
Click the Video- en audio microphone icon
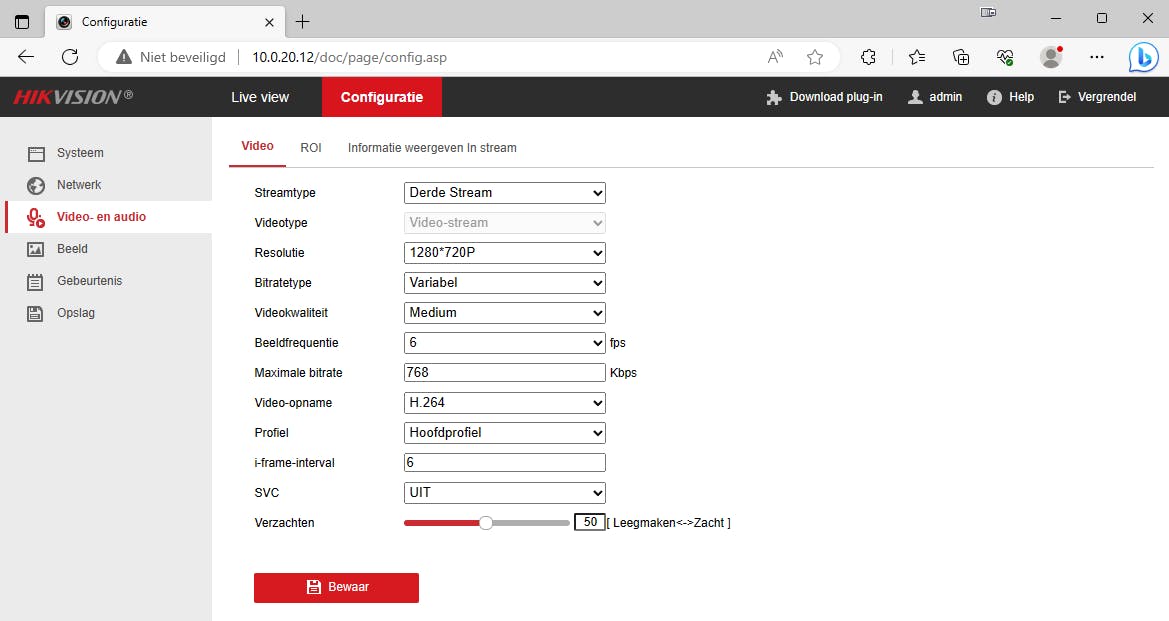36,218
